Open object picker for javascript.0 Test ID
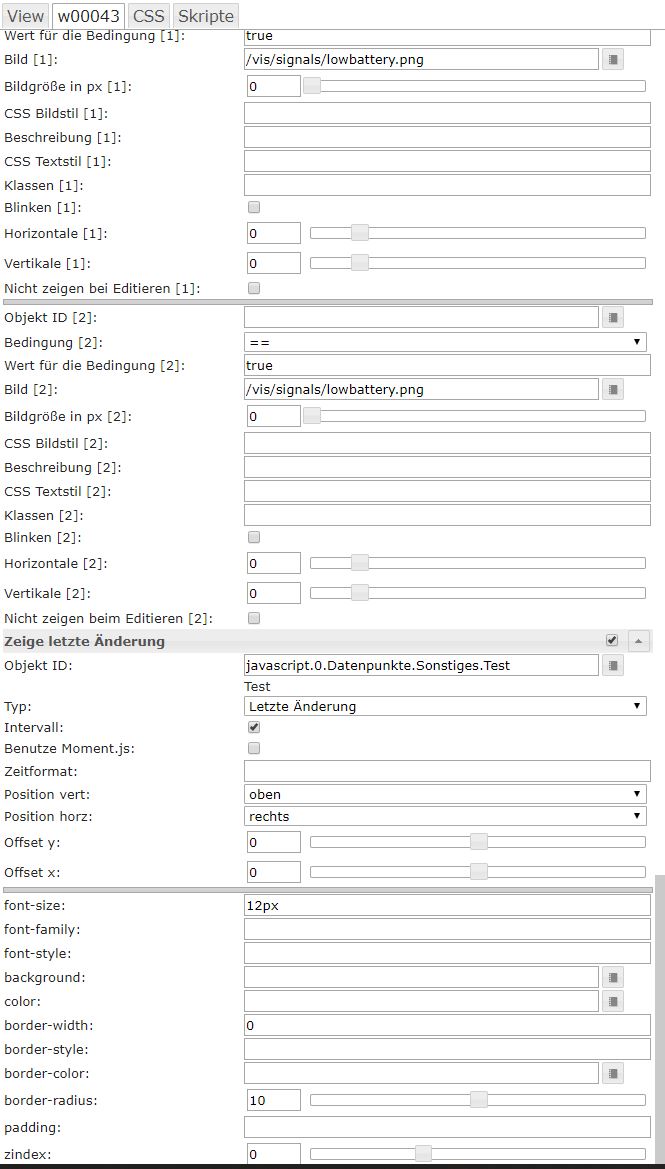The width and height of the screenshot is (665, 1169). click(x=613, y=666)
